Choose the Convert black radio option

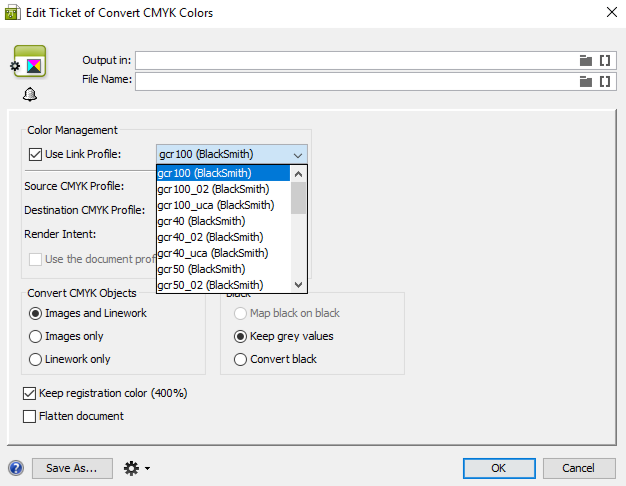click(240, 359)
